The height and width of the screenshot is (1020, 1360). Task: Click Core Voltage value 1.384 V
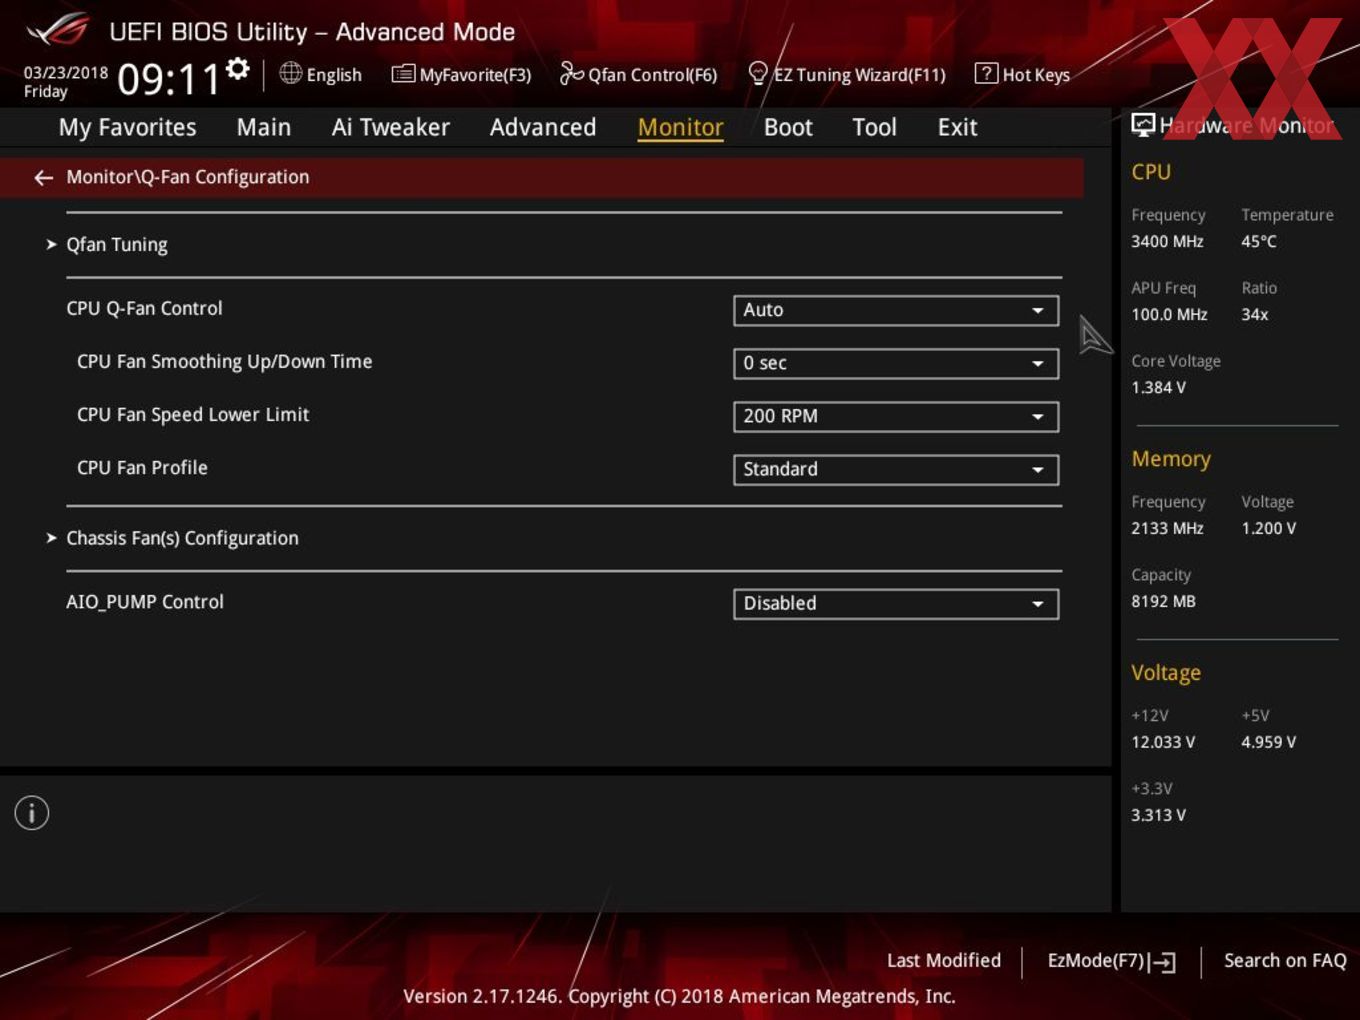[x=1158, y=387]
